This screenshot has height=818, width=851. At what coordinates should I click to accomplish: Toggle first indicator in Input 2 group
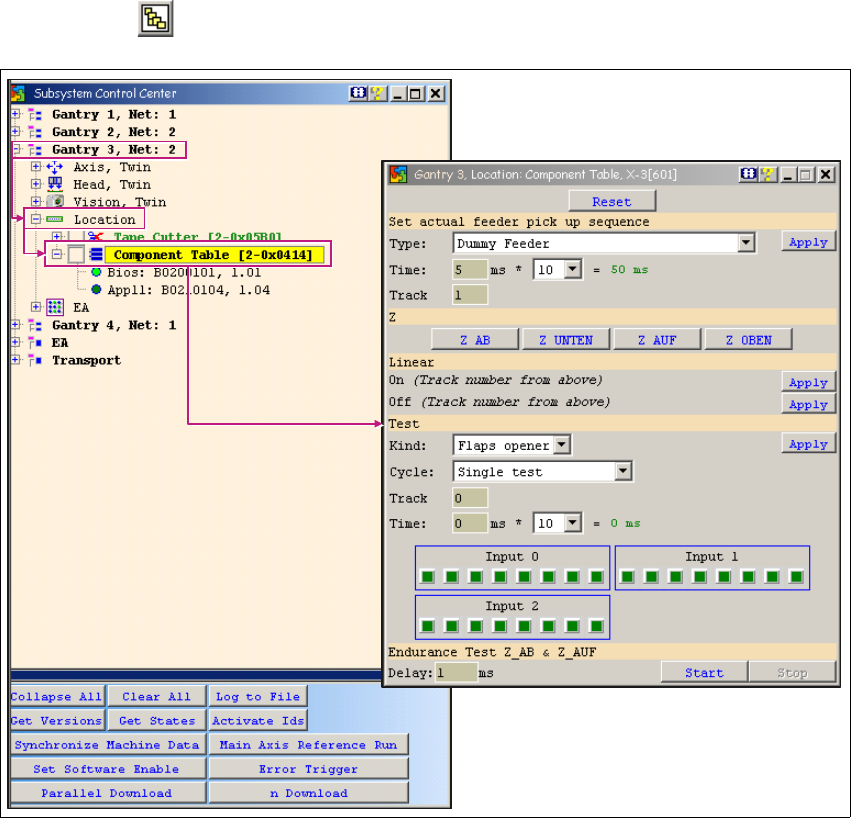(x=428, y=626)
